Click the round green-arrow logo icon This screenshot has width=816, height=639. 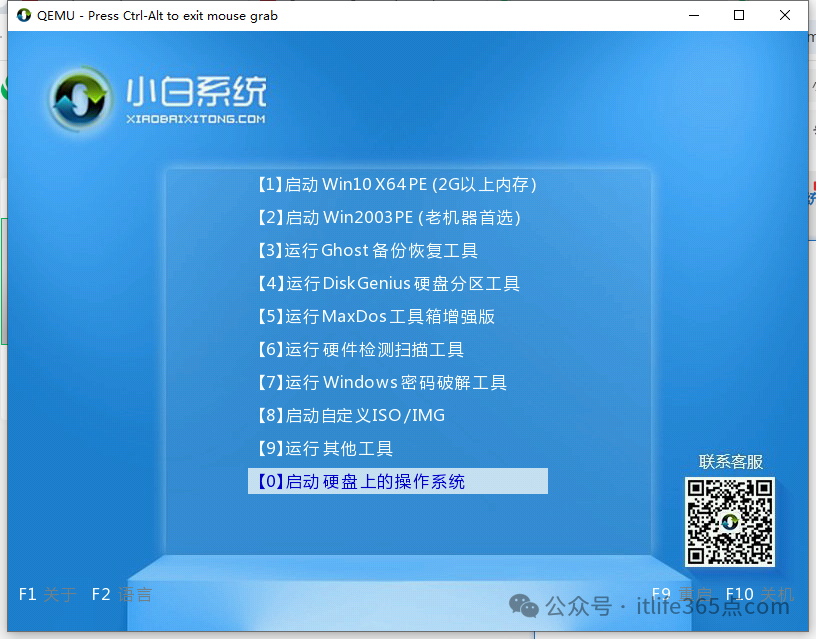pos(80,98)
